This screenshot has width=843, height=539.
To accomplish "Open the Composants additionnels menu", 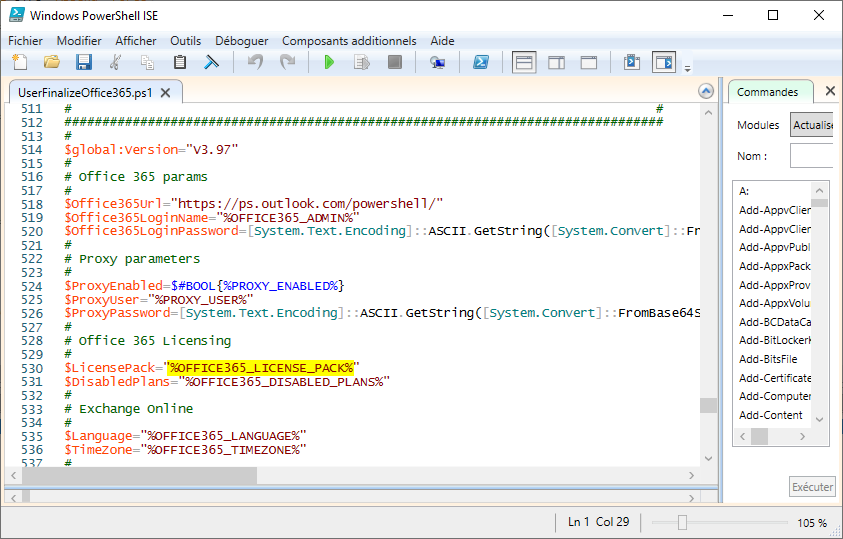I will coord(349,41).
